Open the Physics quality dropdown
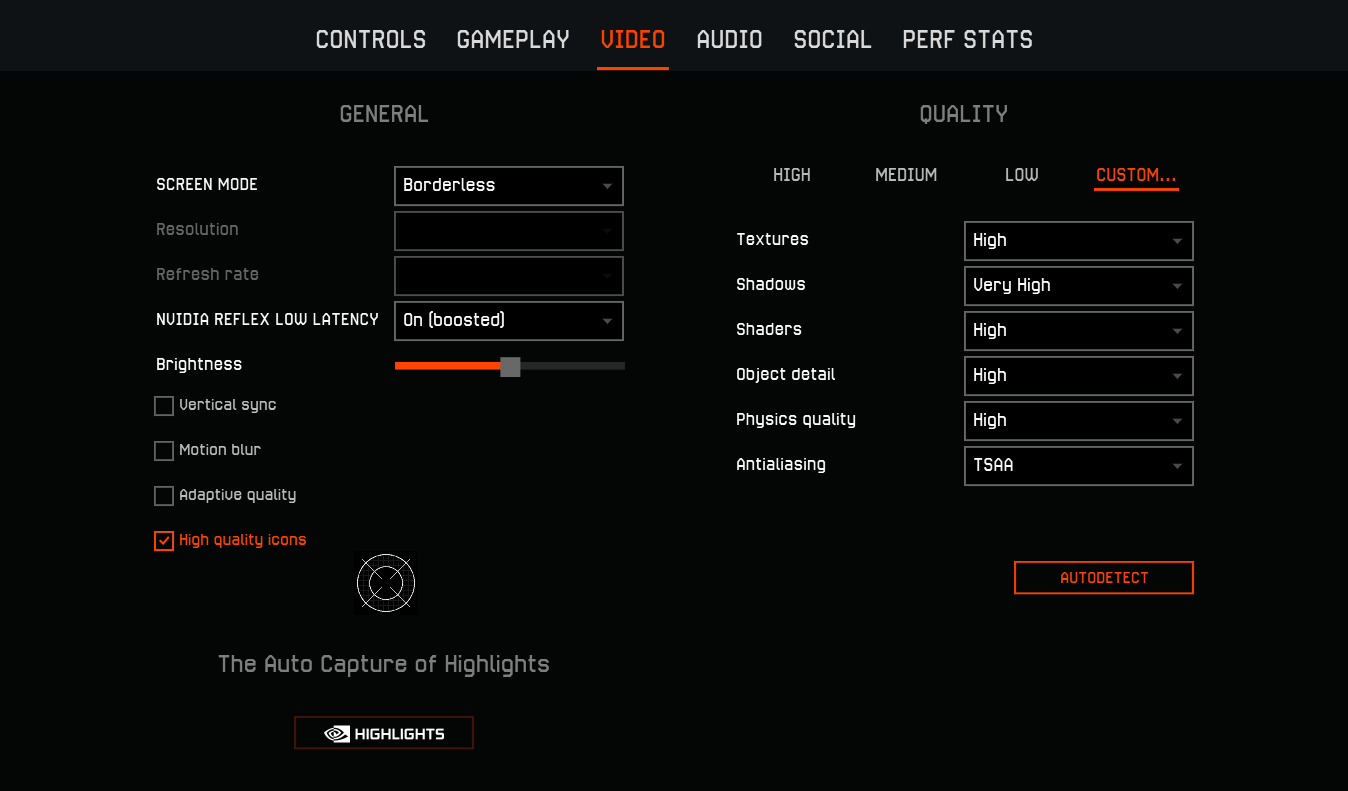 (1079, 421)
